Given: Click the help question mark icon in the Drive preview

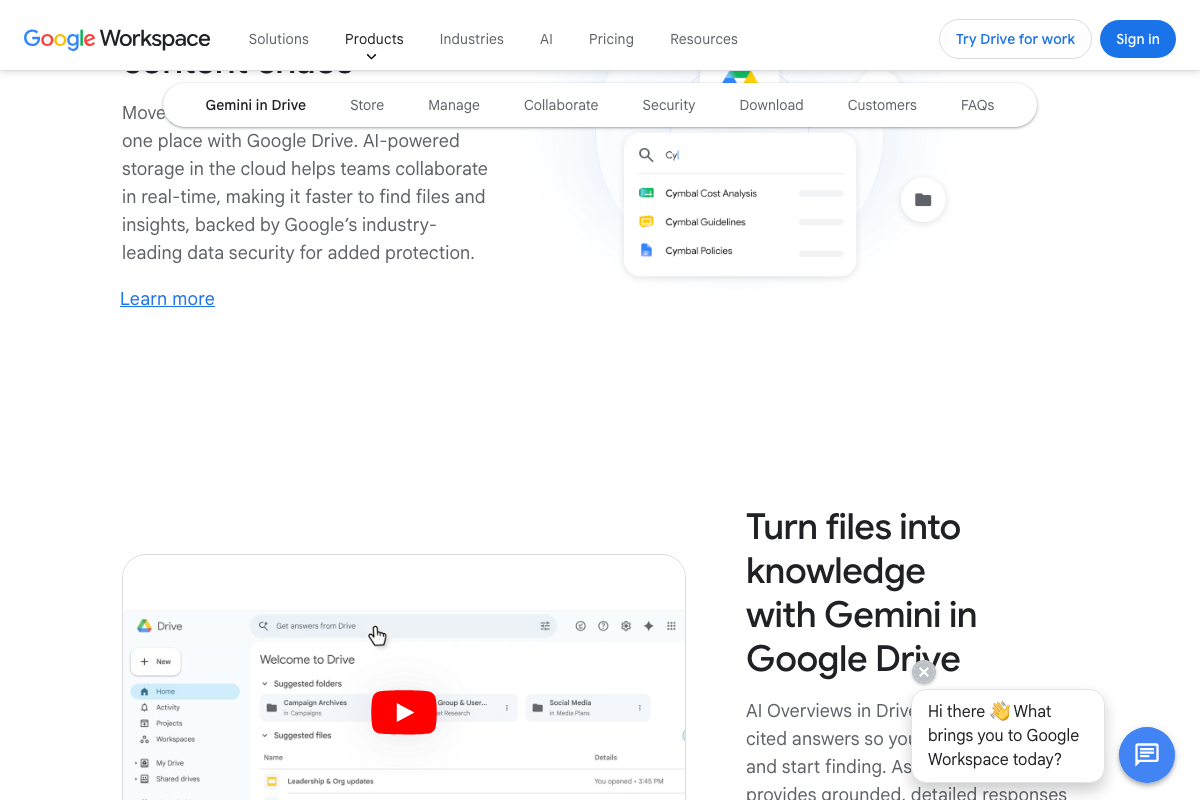Looking at the screenshot, I should pos(603,626).
